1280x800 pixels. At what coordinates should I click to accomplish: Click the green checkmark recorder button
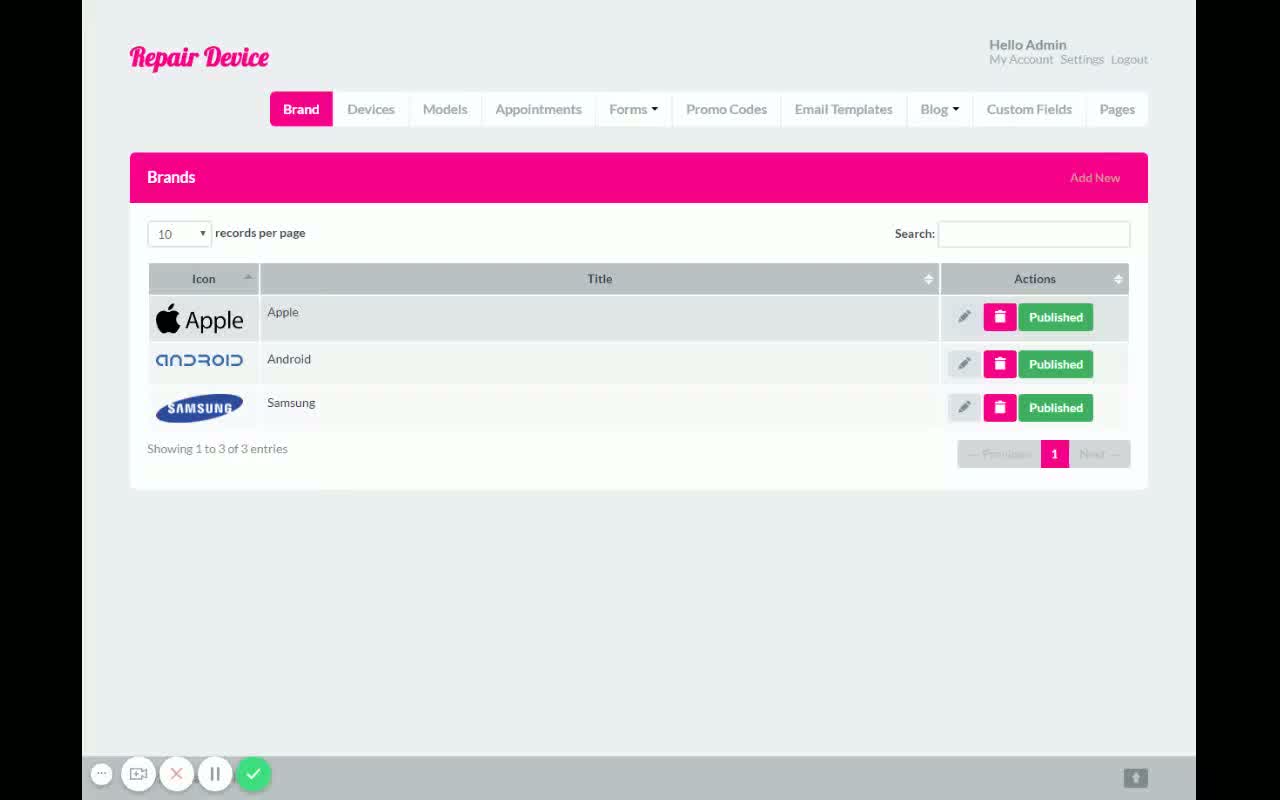tap(254, 774)
